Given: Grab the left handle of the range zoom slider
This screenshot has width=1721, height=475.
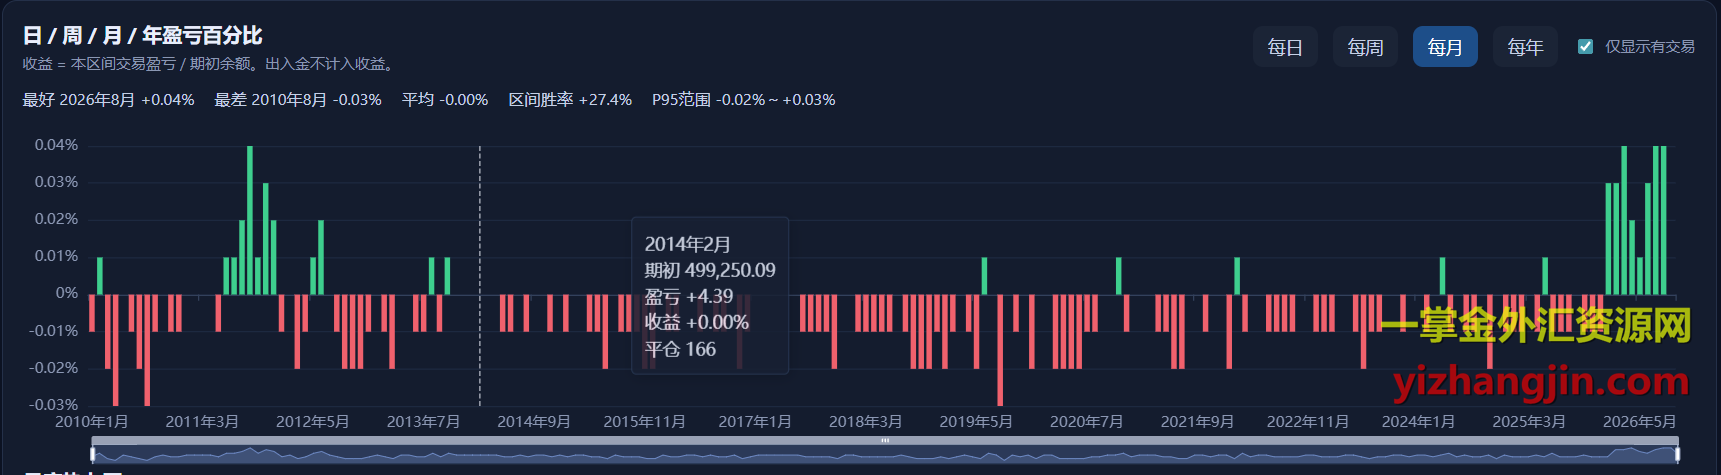Looking at the screenshot, I should click(x=93, y=454).
